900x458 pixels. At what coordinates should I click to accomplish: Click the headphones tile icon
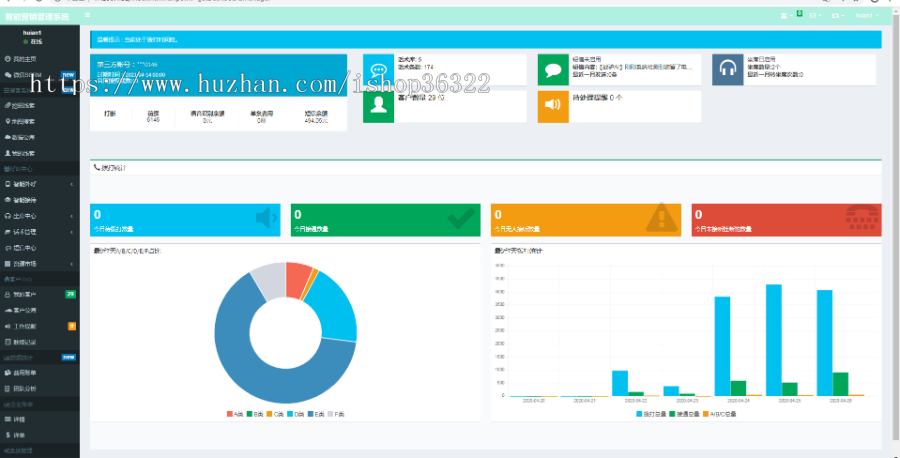pyautogui.click(x=727, y=70)
